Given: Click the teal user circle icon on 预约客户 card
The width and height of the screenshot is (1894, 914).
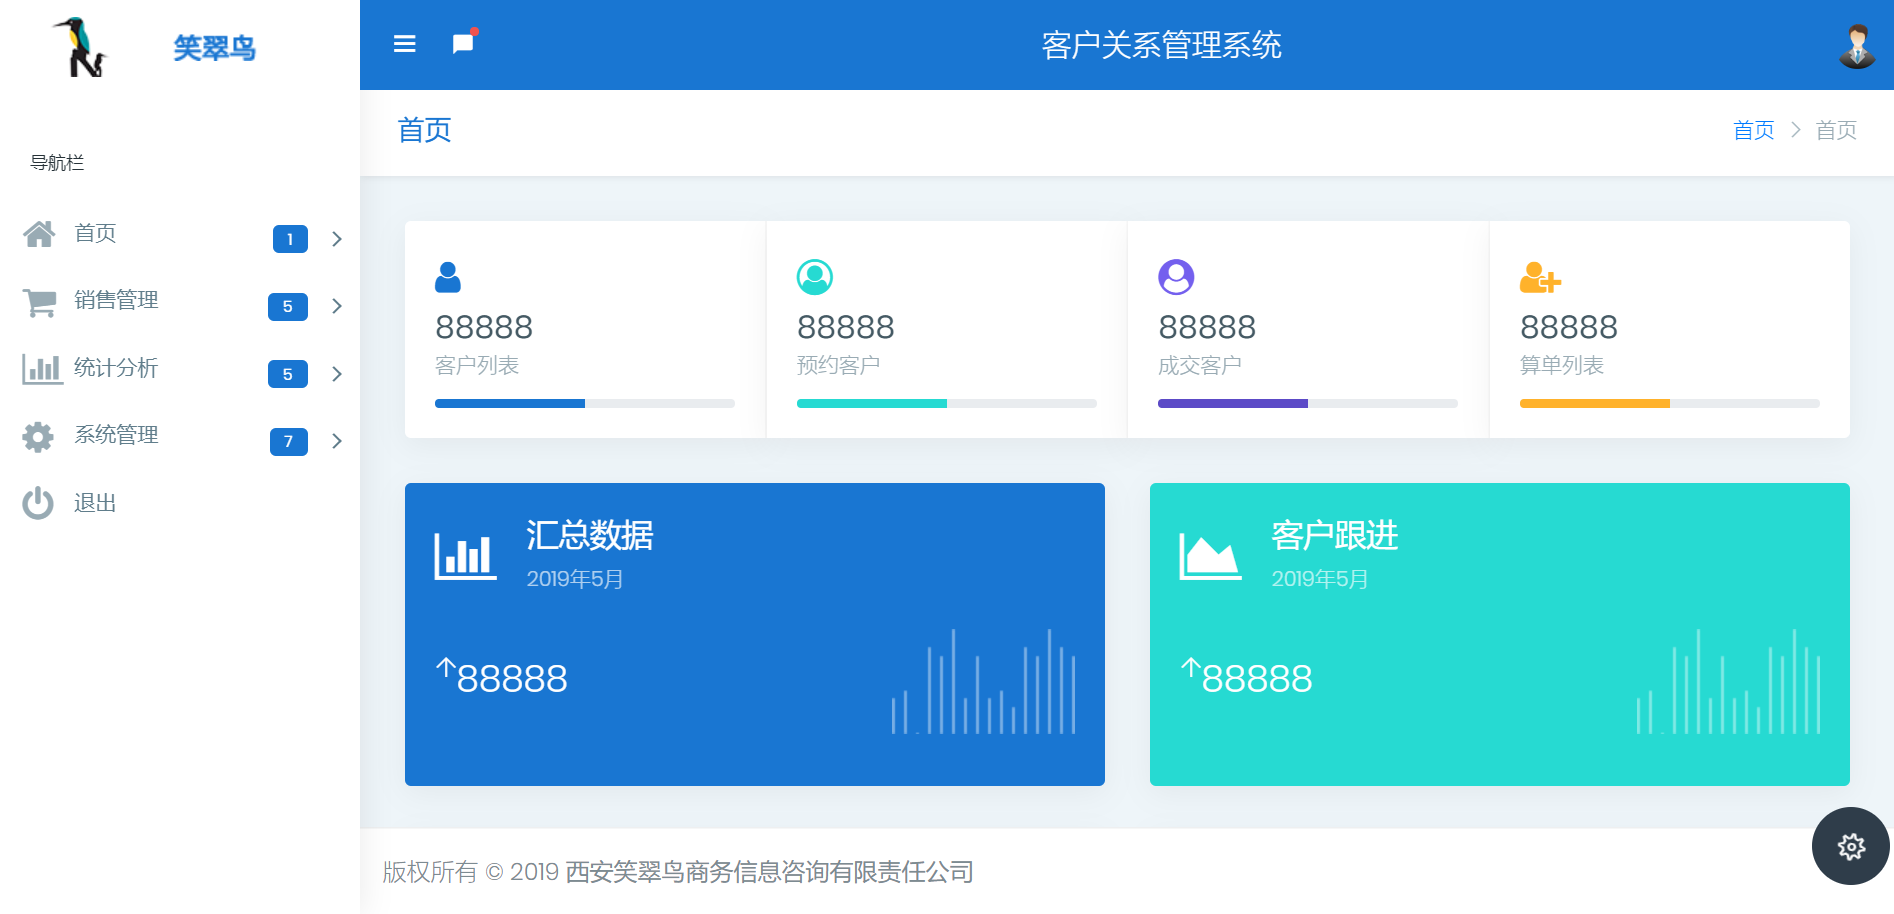Looking at the screenshot, I should pos(815,277).
